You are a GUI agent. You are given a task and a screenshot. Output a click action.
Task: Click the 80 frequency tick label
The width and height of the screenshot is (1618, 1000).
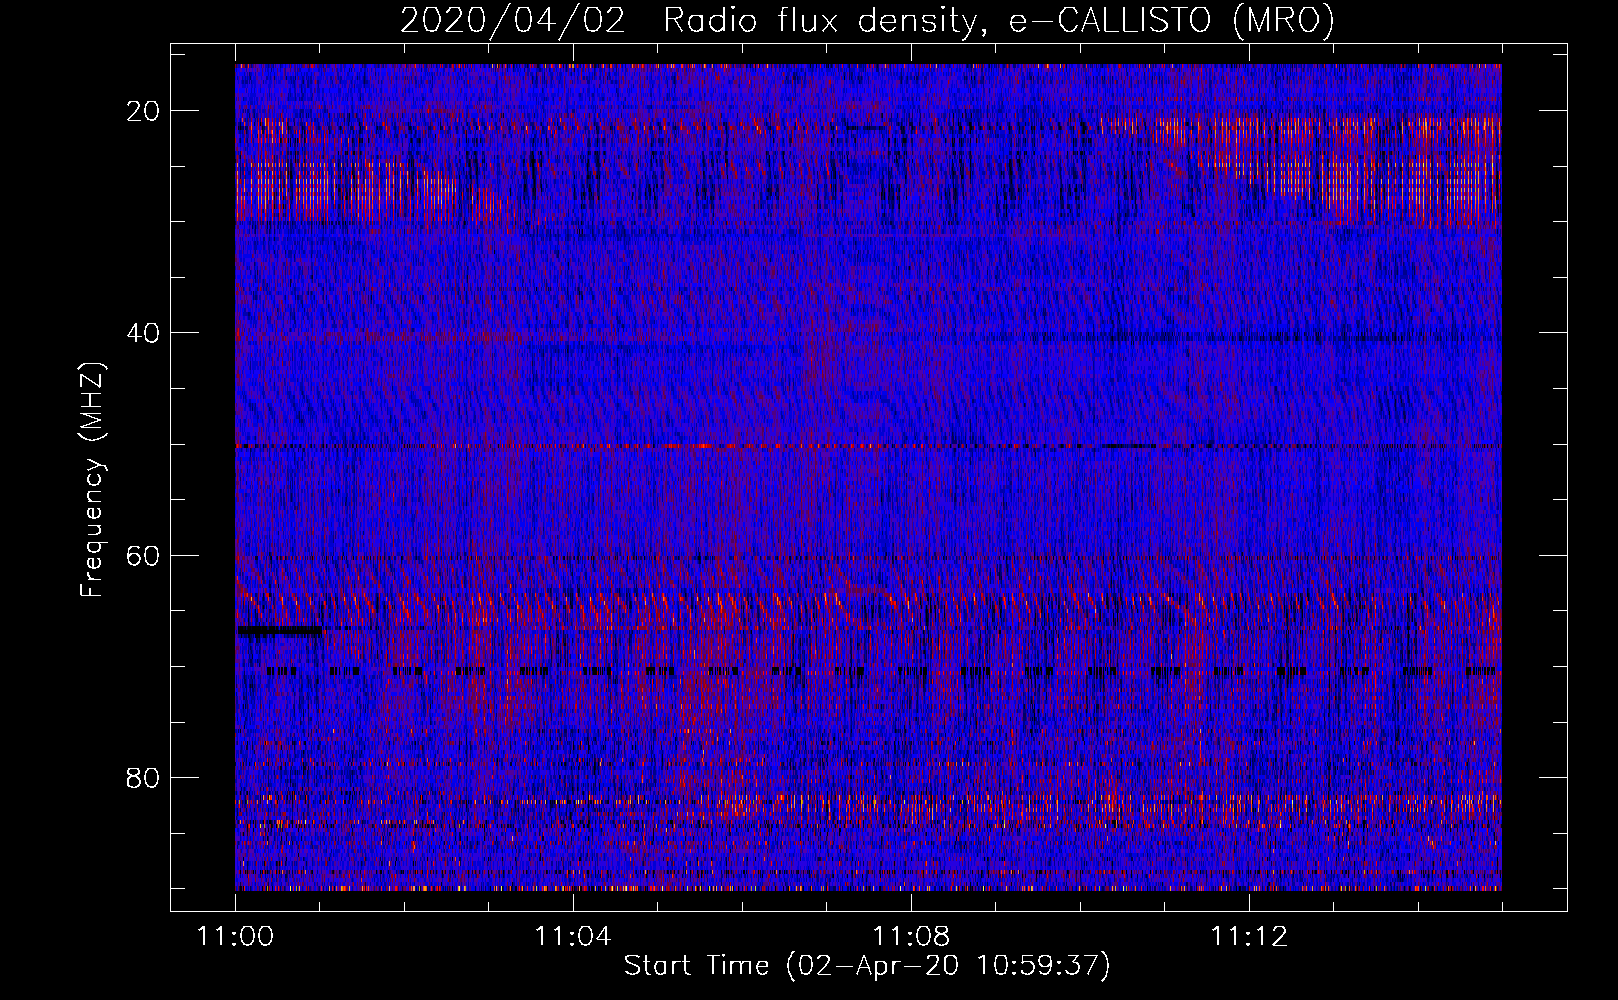(144, 777)
